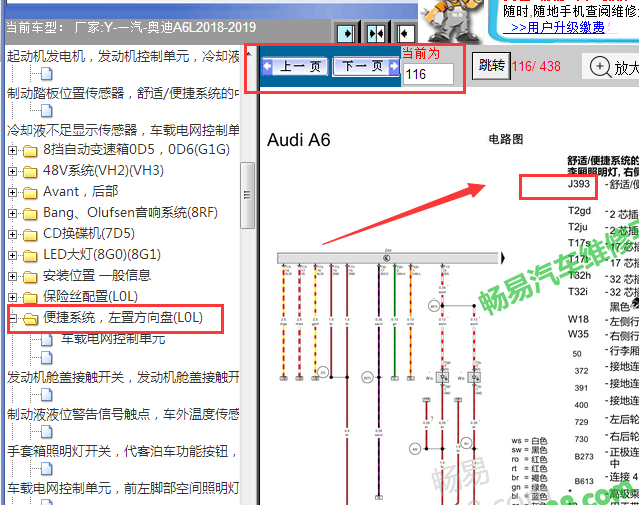Image resolution: width=639 pixels, height=505 pixels.
Task: Open 车载电网控制单元 tree entry
Action: tap(113, 339)
